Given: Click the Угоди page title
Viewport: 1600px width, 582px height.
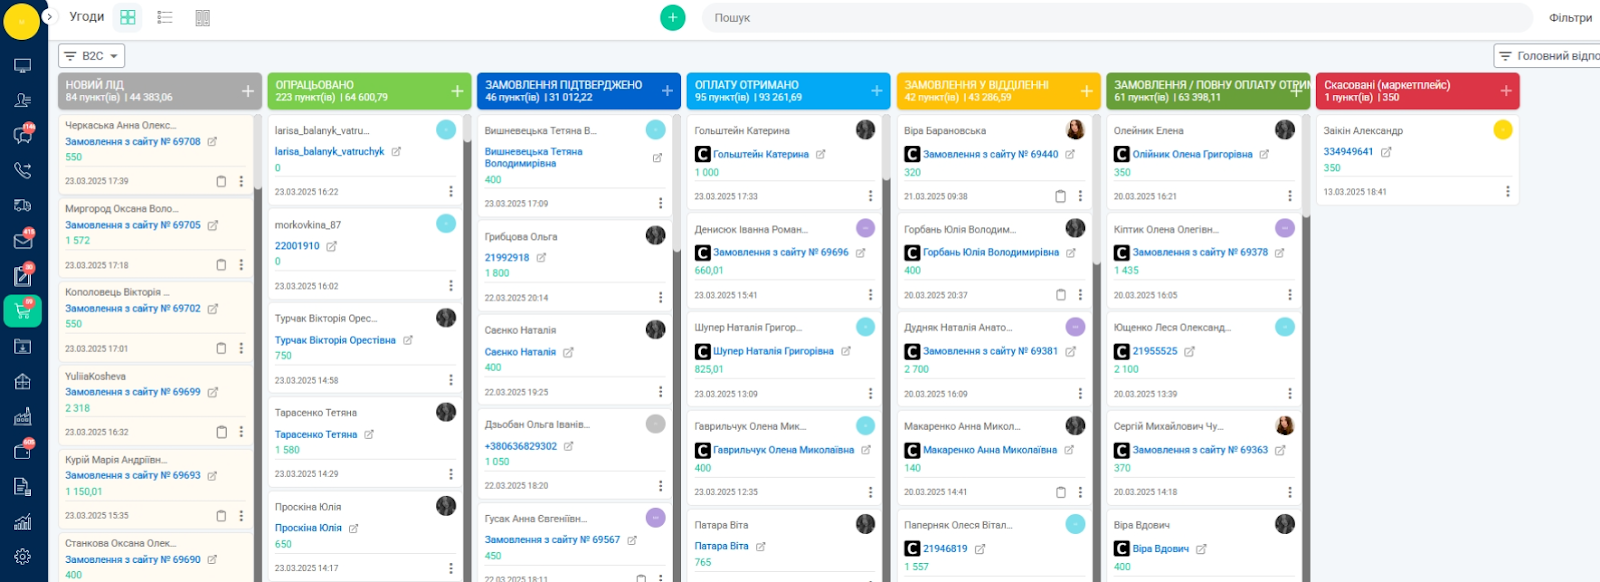Looking at the screenshot, I should (87, 17).
